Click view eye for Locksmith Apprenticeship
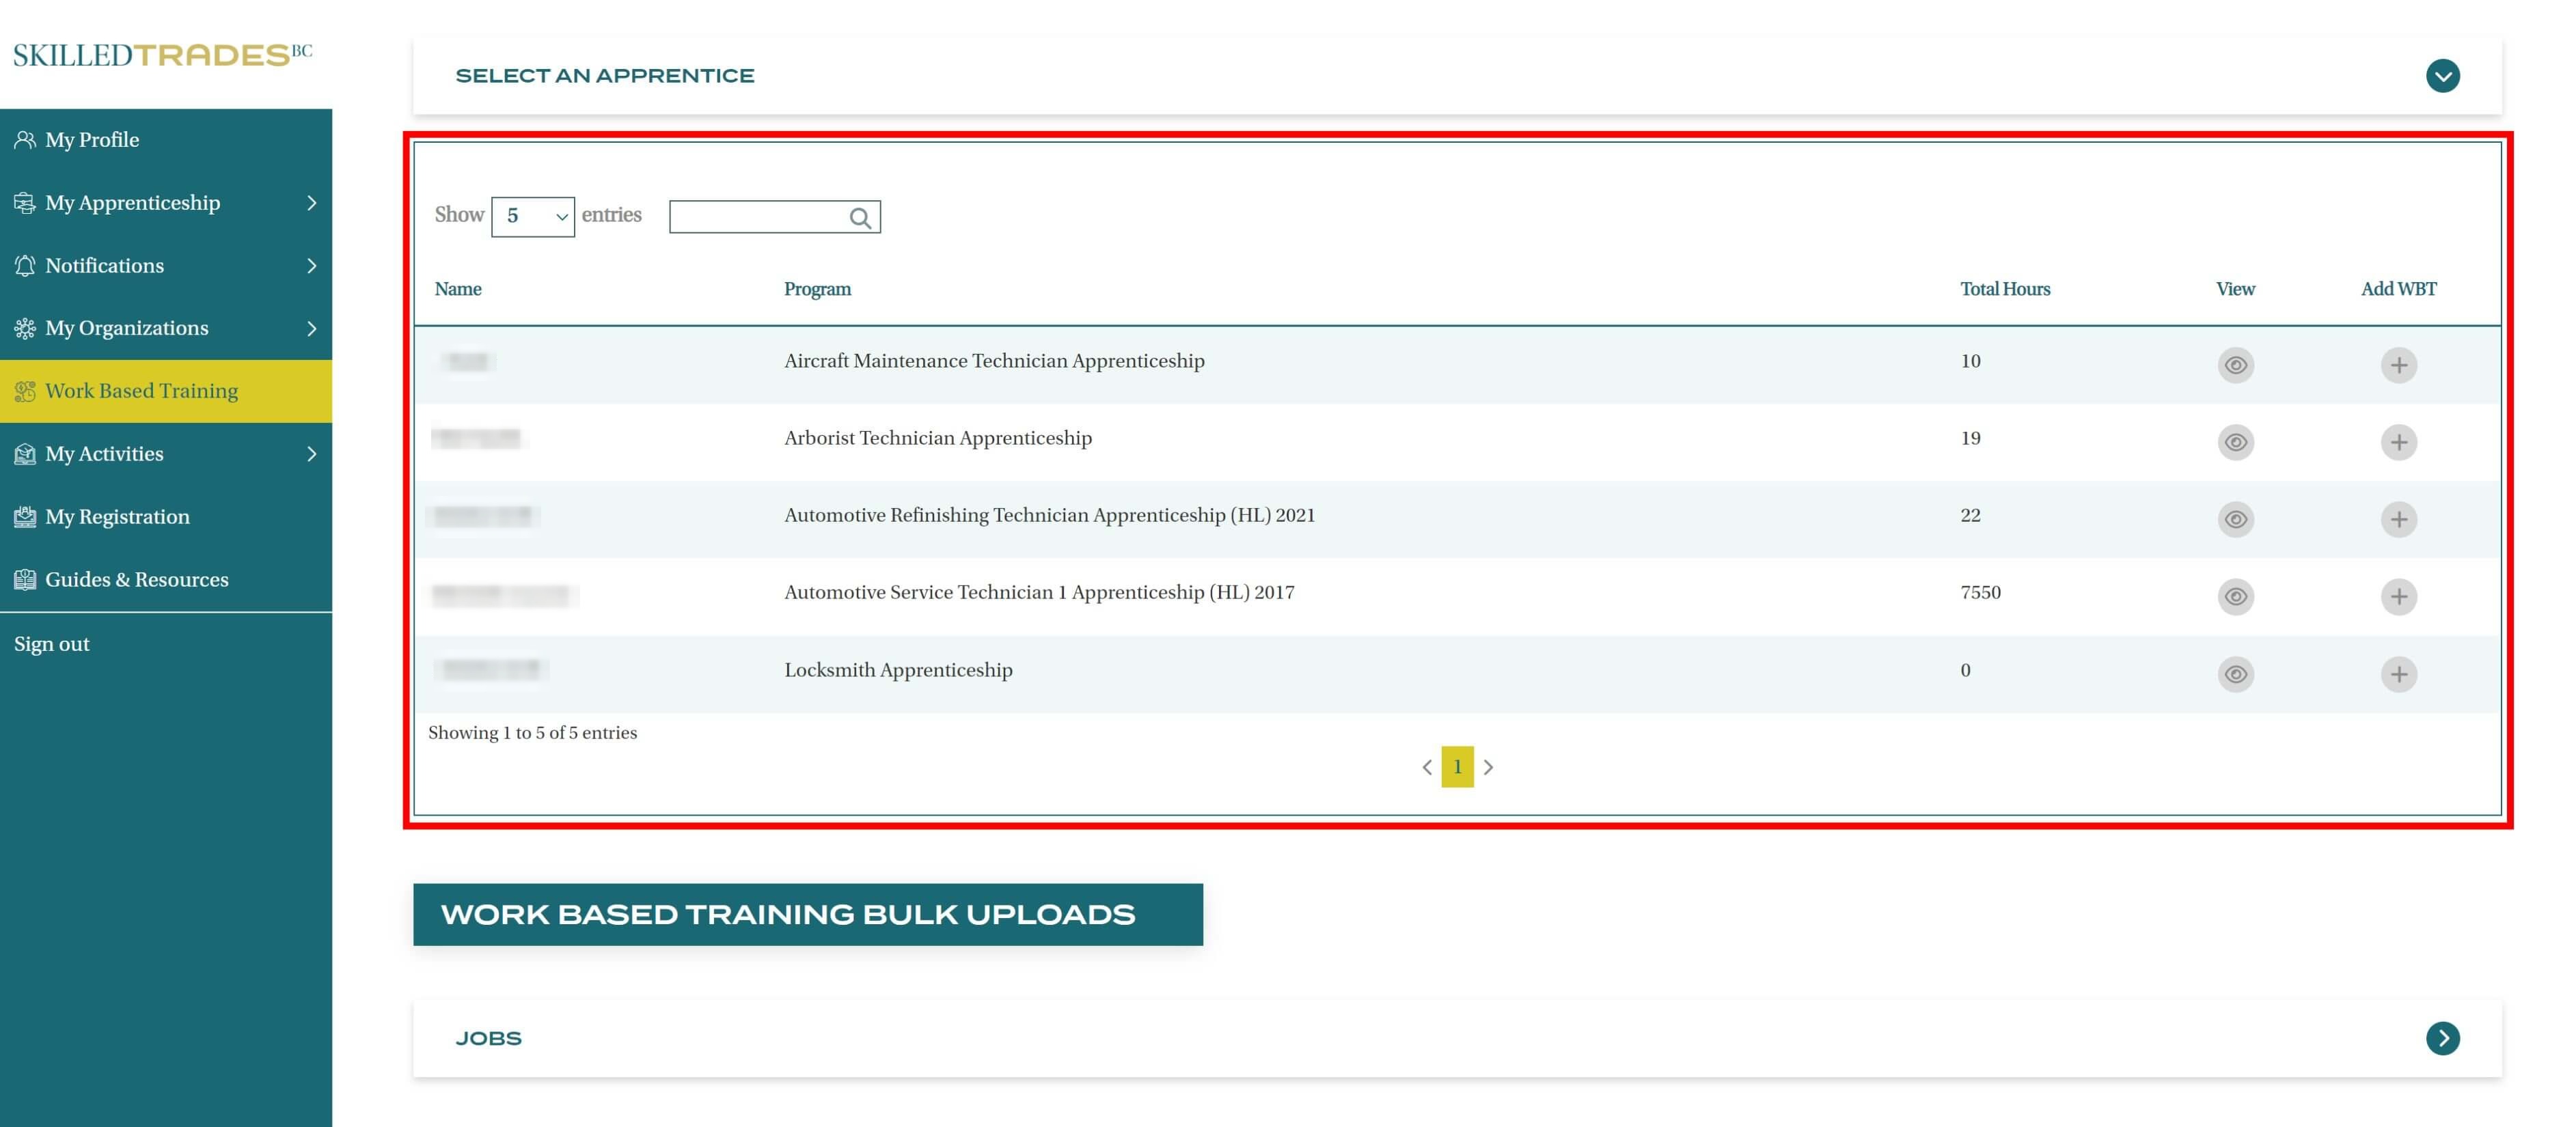This screenshot has height=1127, width=2576. point(2235,674)
